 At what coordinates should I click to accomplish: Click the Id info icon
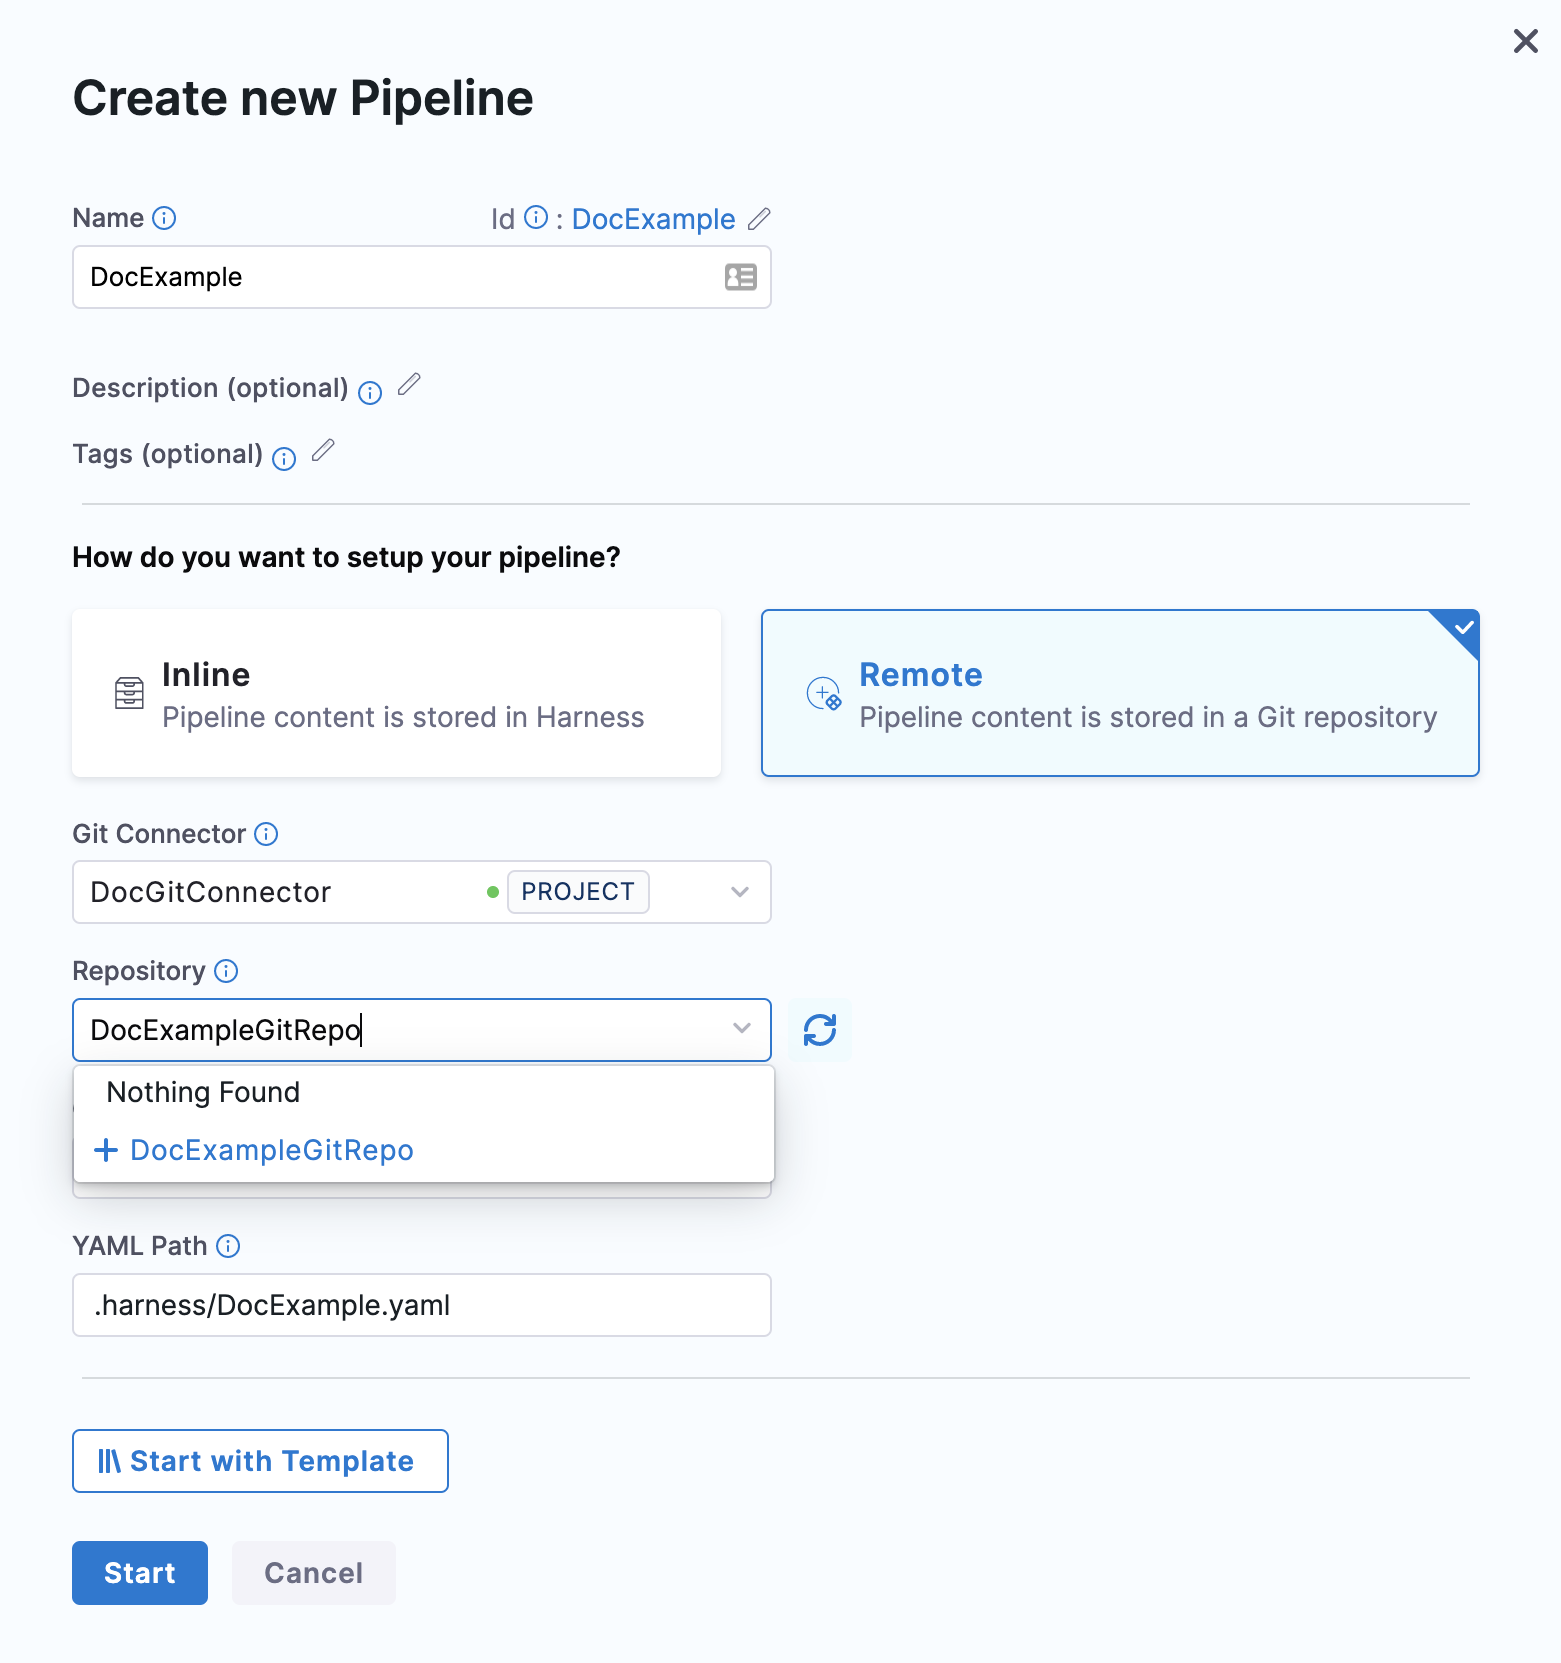point(537,218)
